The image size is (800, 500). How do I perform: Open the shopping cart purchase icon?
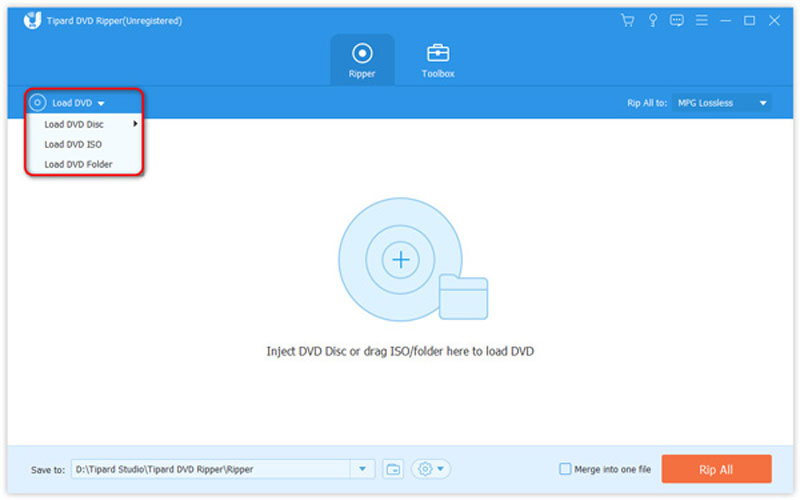click(x=628, y=20)
